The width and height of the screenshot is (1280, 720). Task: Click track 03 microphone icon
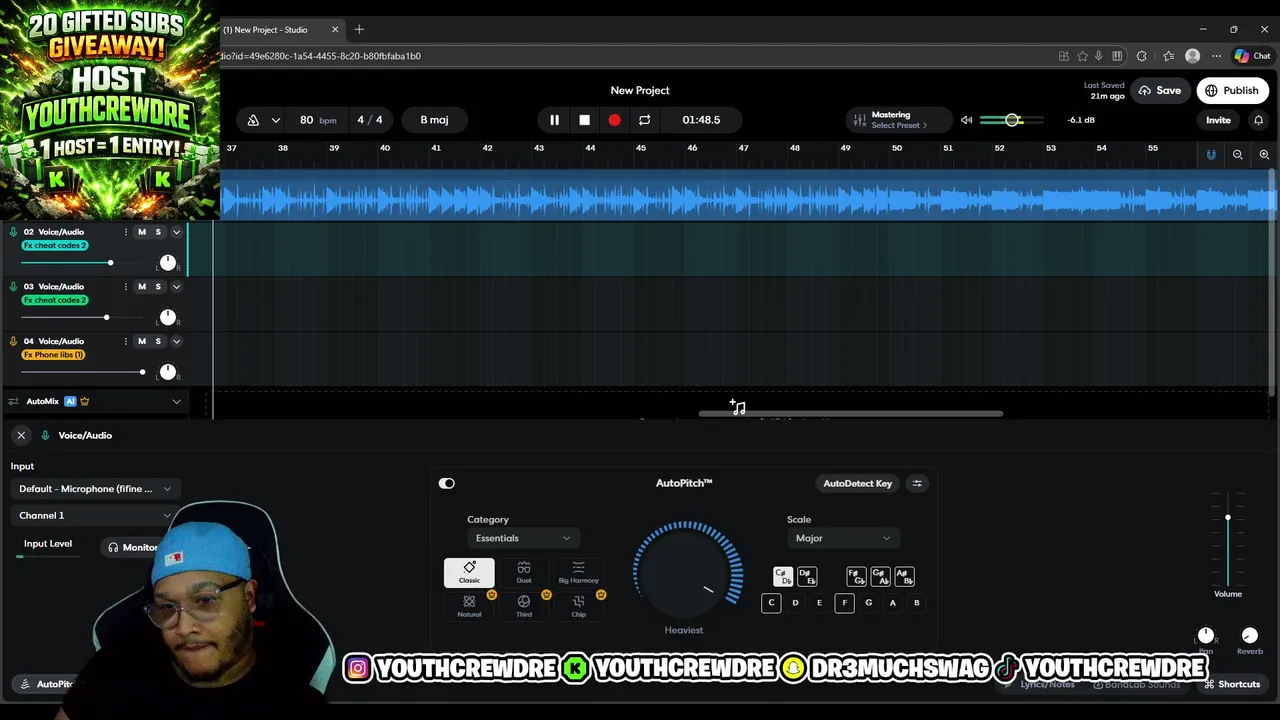click(x=13, y=287)
